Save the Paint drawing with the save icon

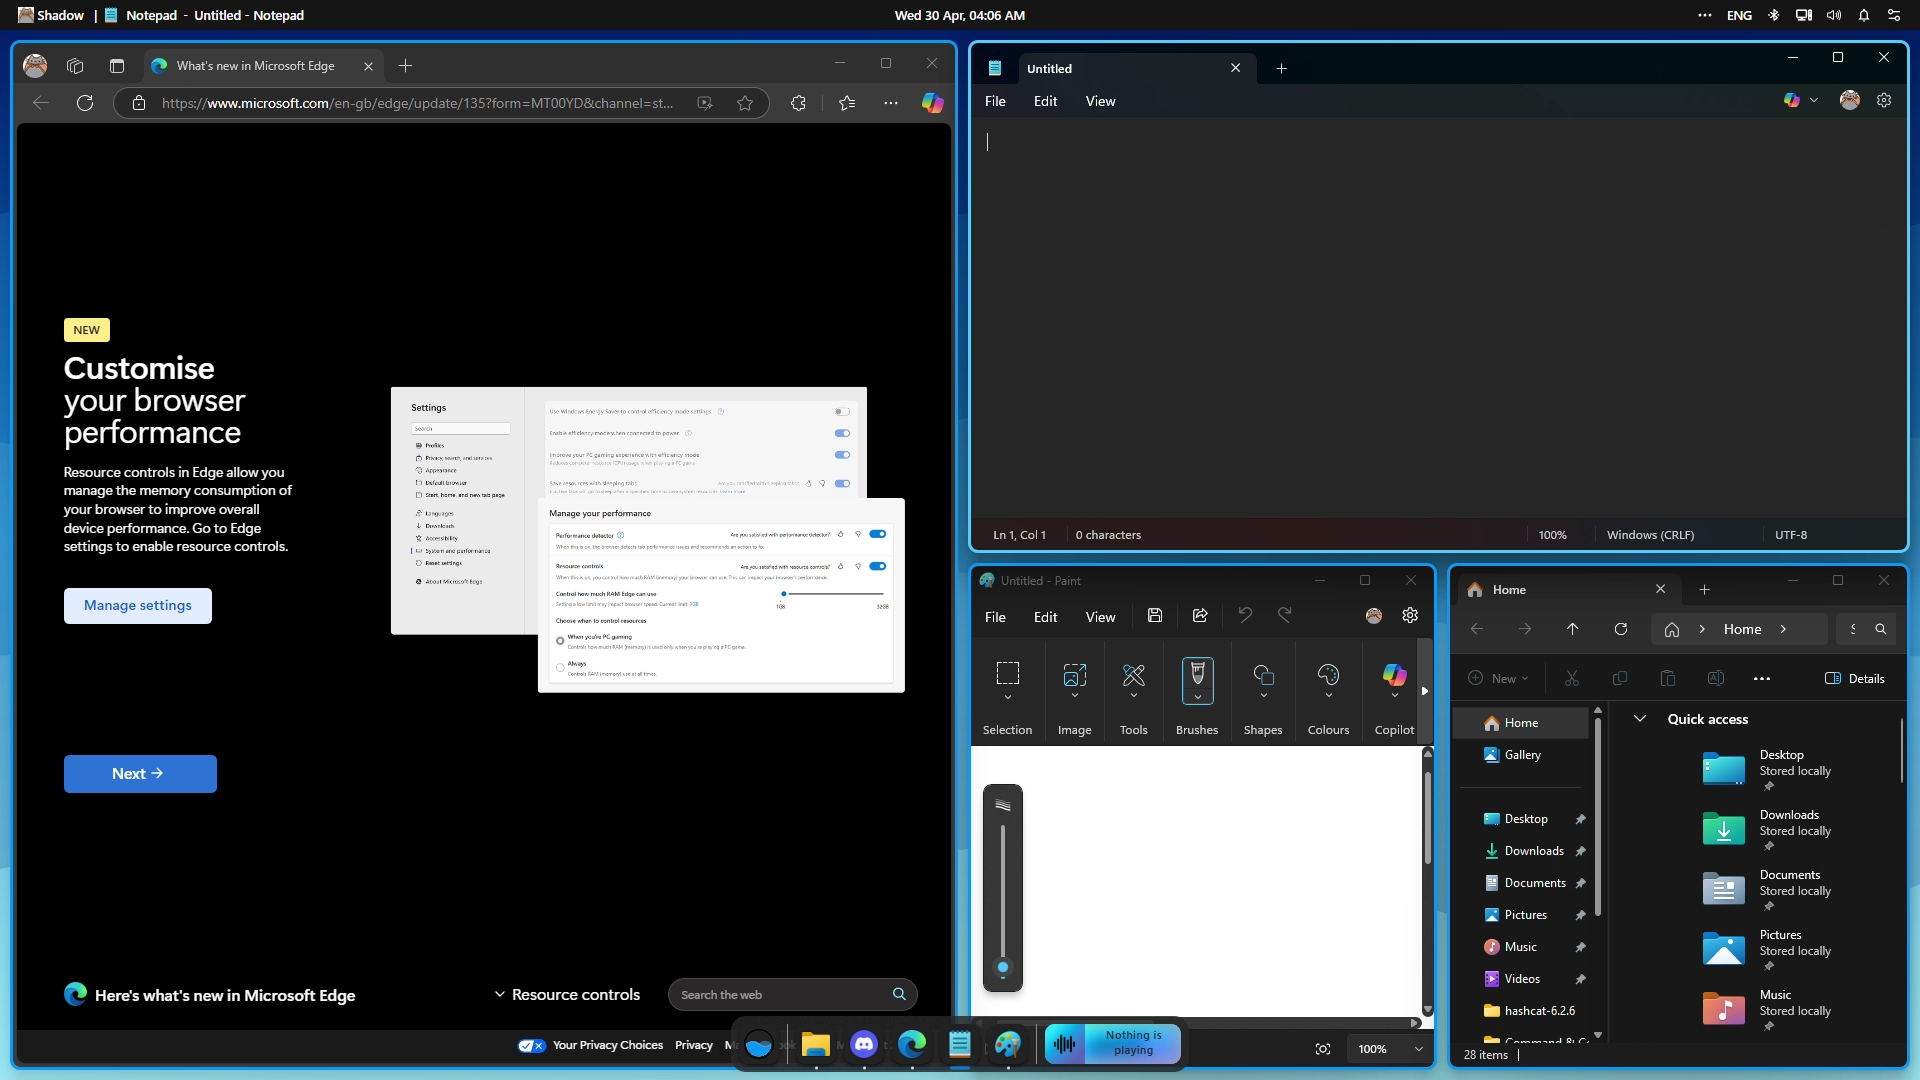point(1155,616)
